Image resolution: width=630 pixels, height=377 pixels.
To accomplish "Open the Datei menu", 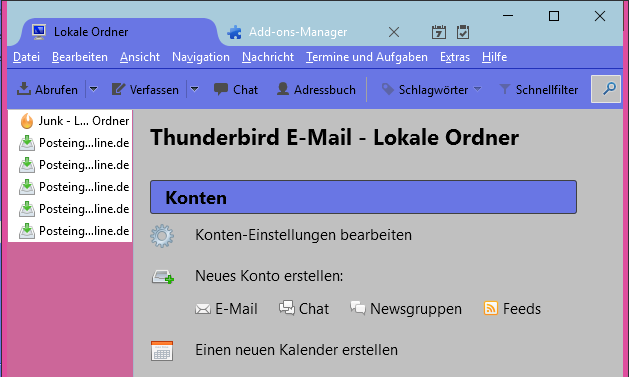I will pyautogui.click(x=26, y=57).
